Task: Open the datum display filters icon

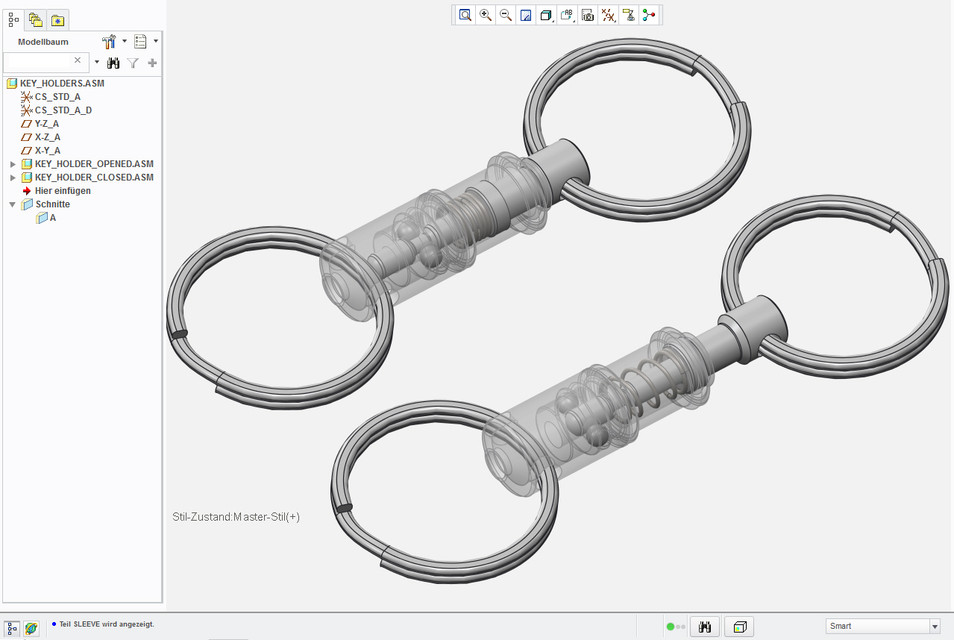Action: (608, 15)
